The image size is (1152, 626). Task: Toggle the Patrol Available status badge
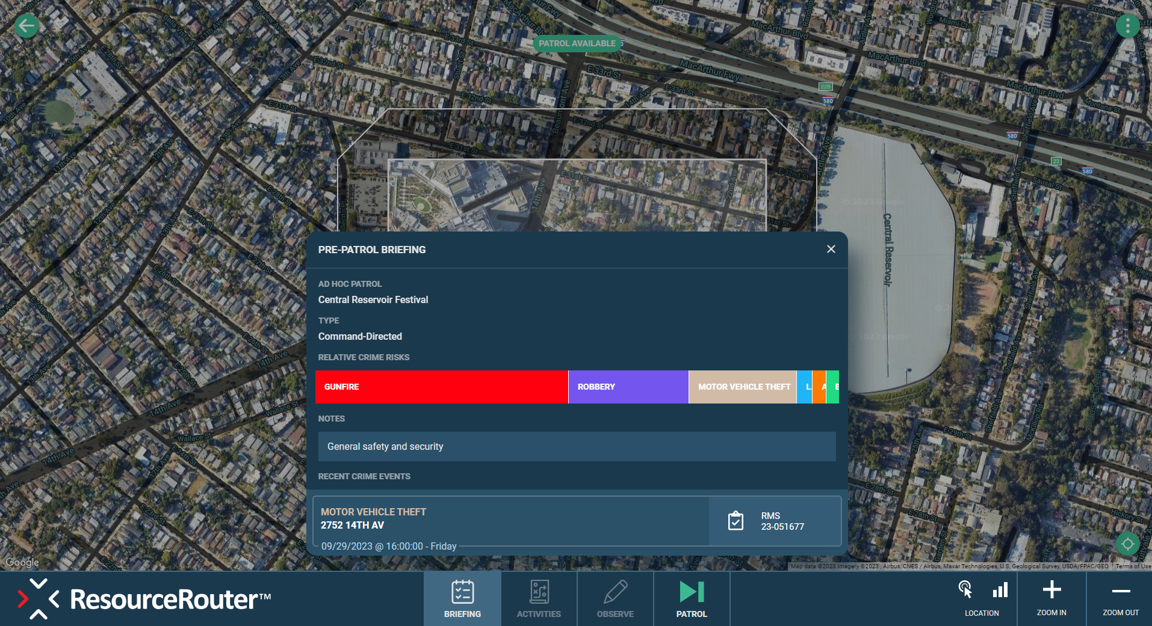(577, 43)
